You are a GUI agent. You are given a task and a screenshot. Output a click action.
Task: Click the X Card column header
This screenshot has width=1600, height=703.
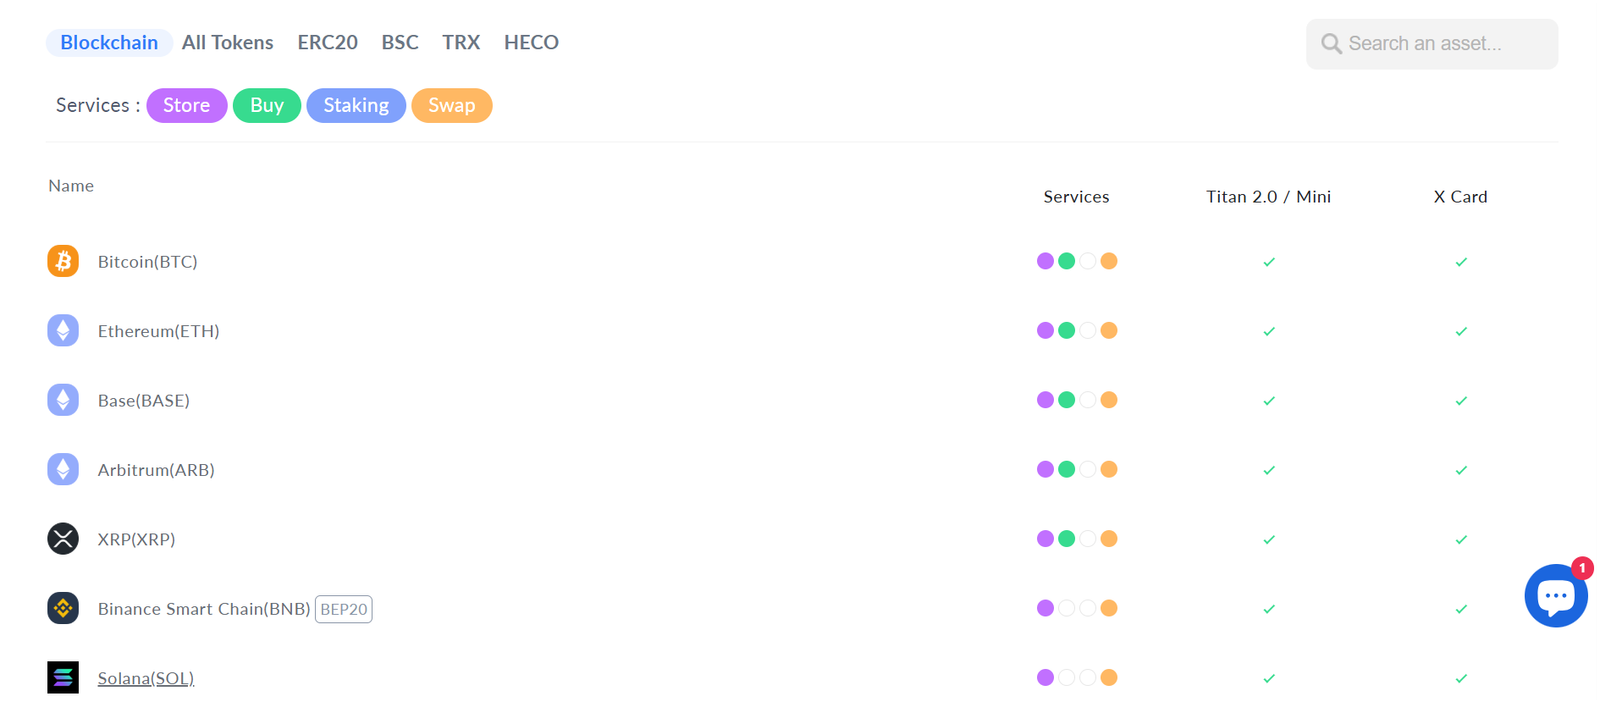click(1461, 197)
